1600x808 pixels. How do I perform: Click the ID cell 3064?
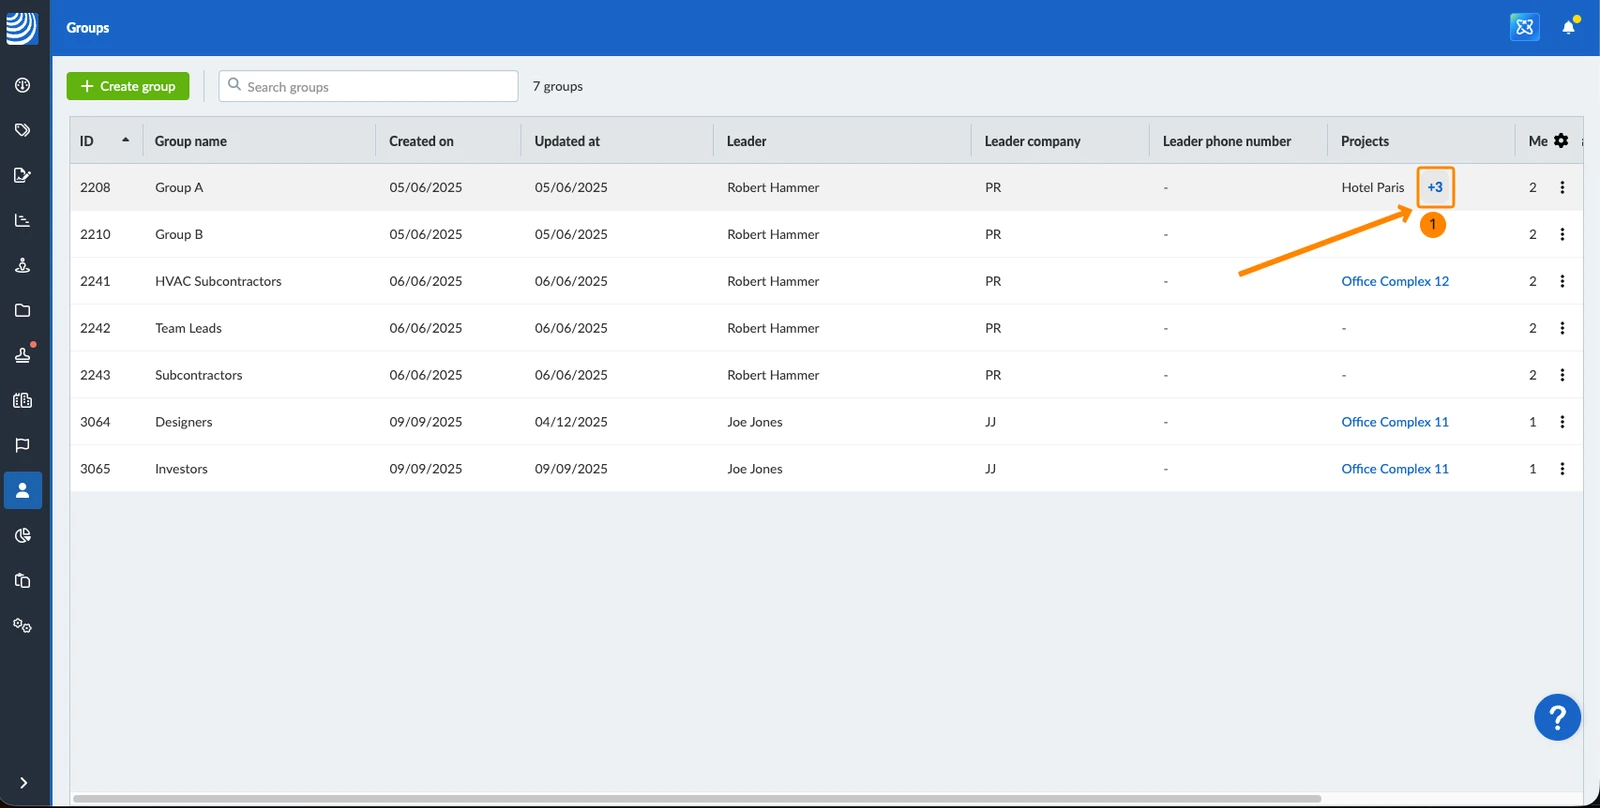point(95,422)
